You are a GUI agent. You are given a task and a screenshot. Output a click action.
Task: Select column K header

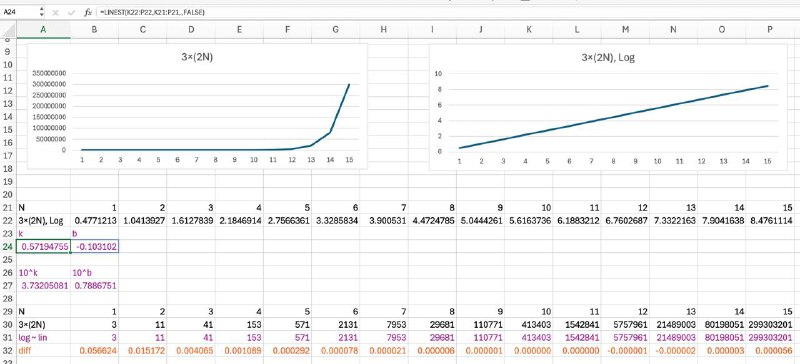click(529, 30)
